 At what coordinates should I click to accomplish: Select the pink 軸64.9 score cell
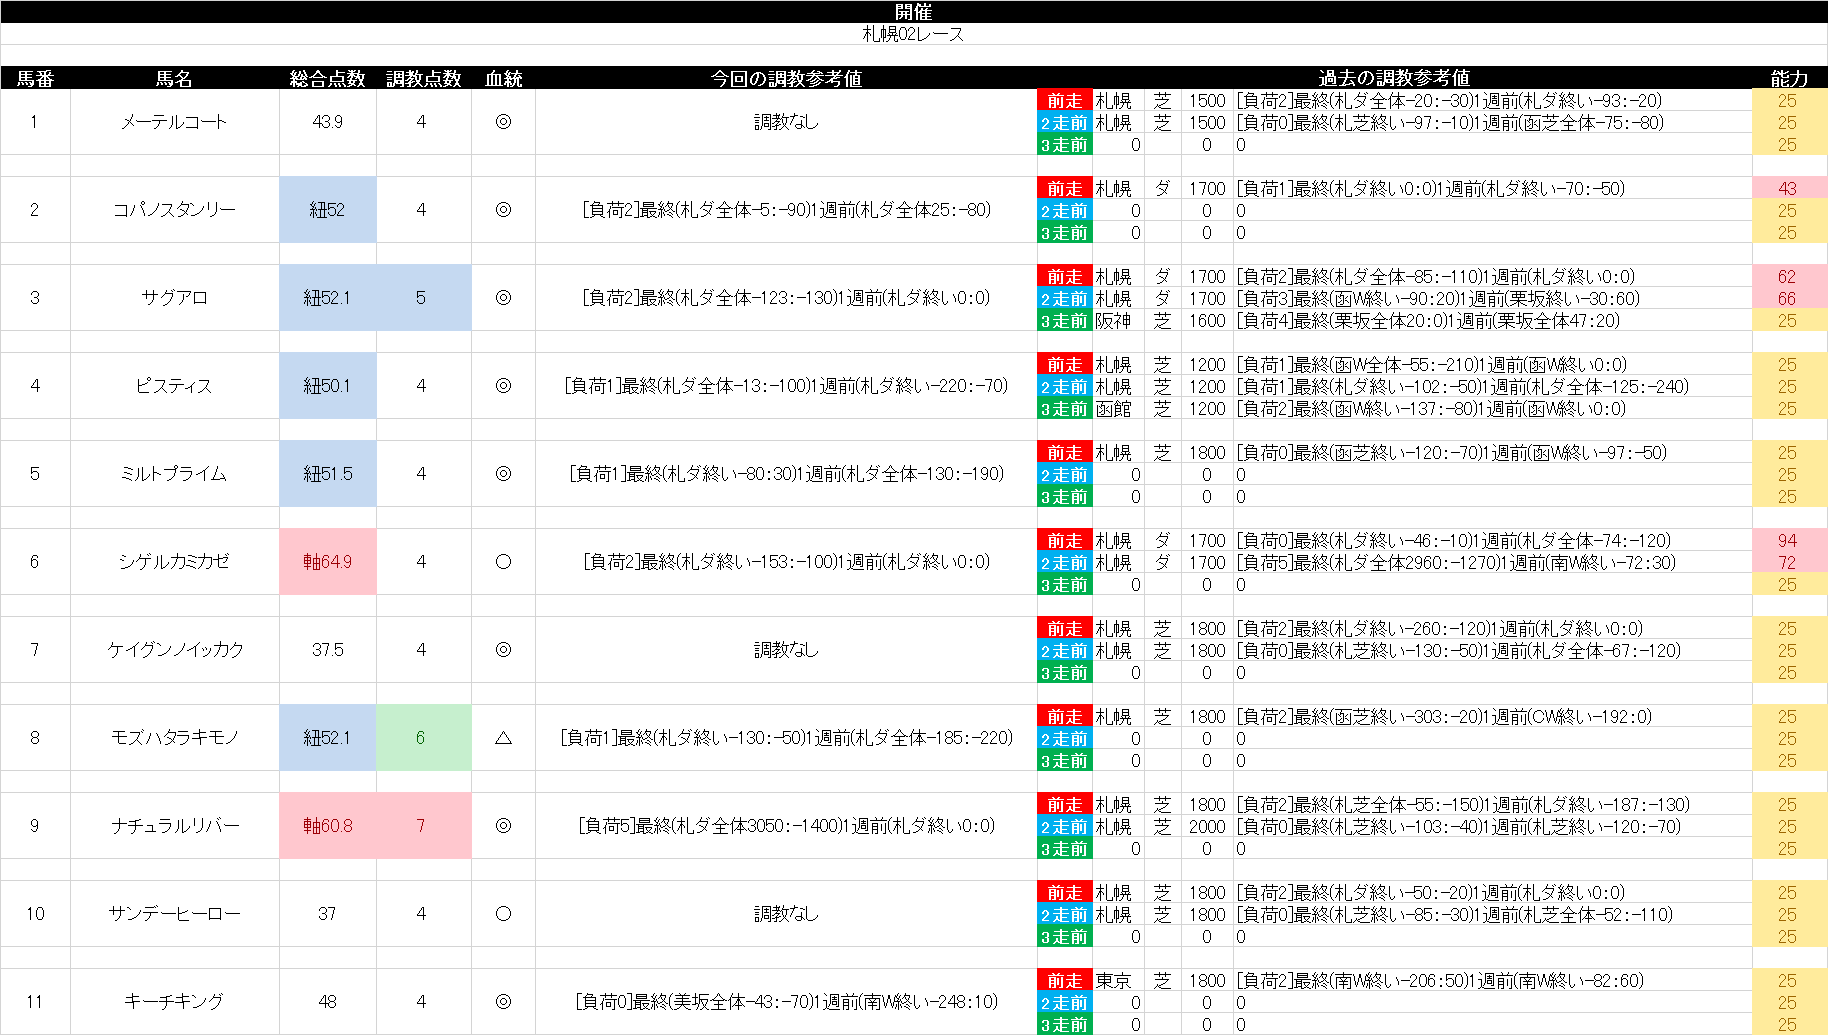328,562
